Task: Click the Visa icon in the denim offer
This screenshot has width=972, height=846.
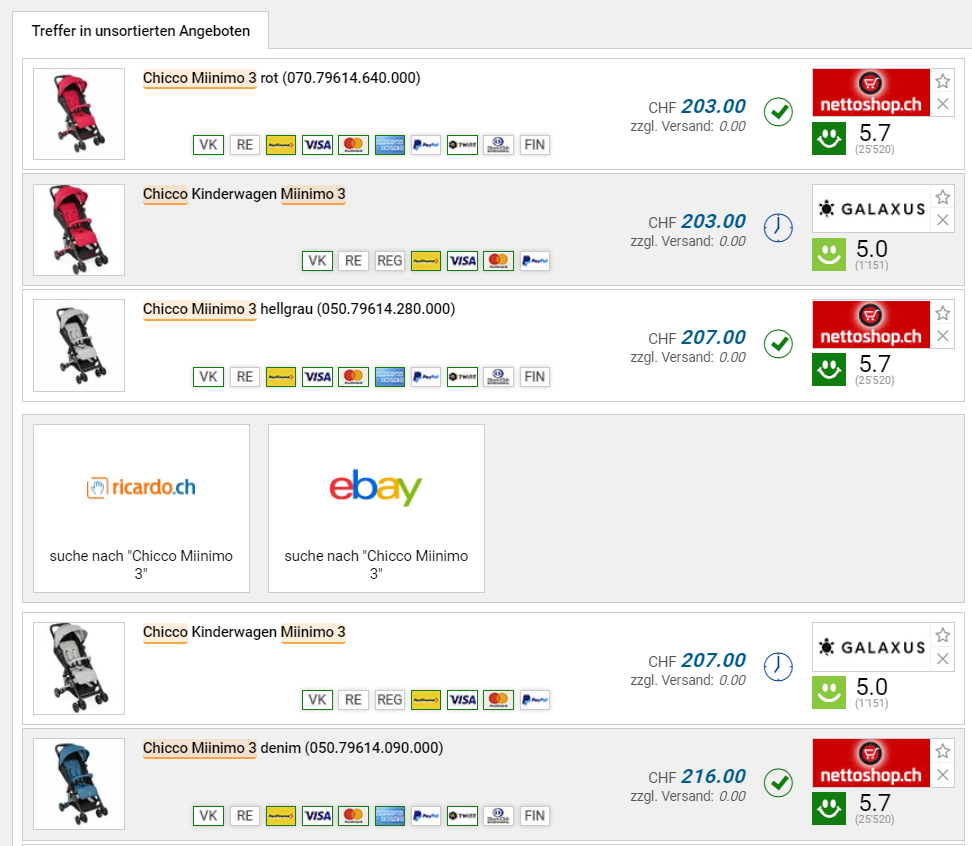Action: pos(317,815)
